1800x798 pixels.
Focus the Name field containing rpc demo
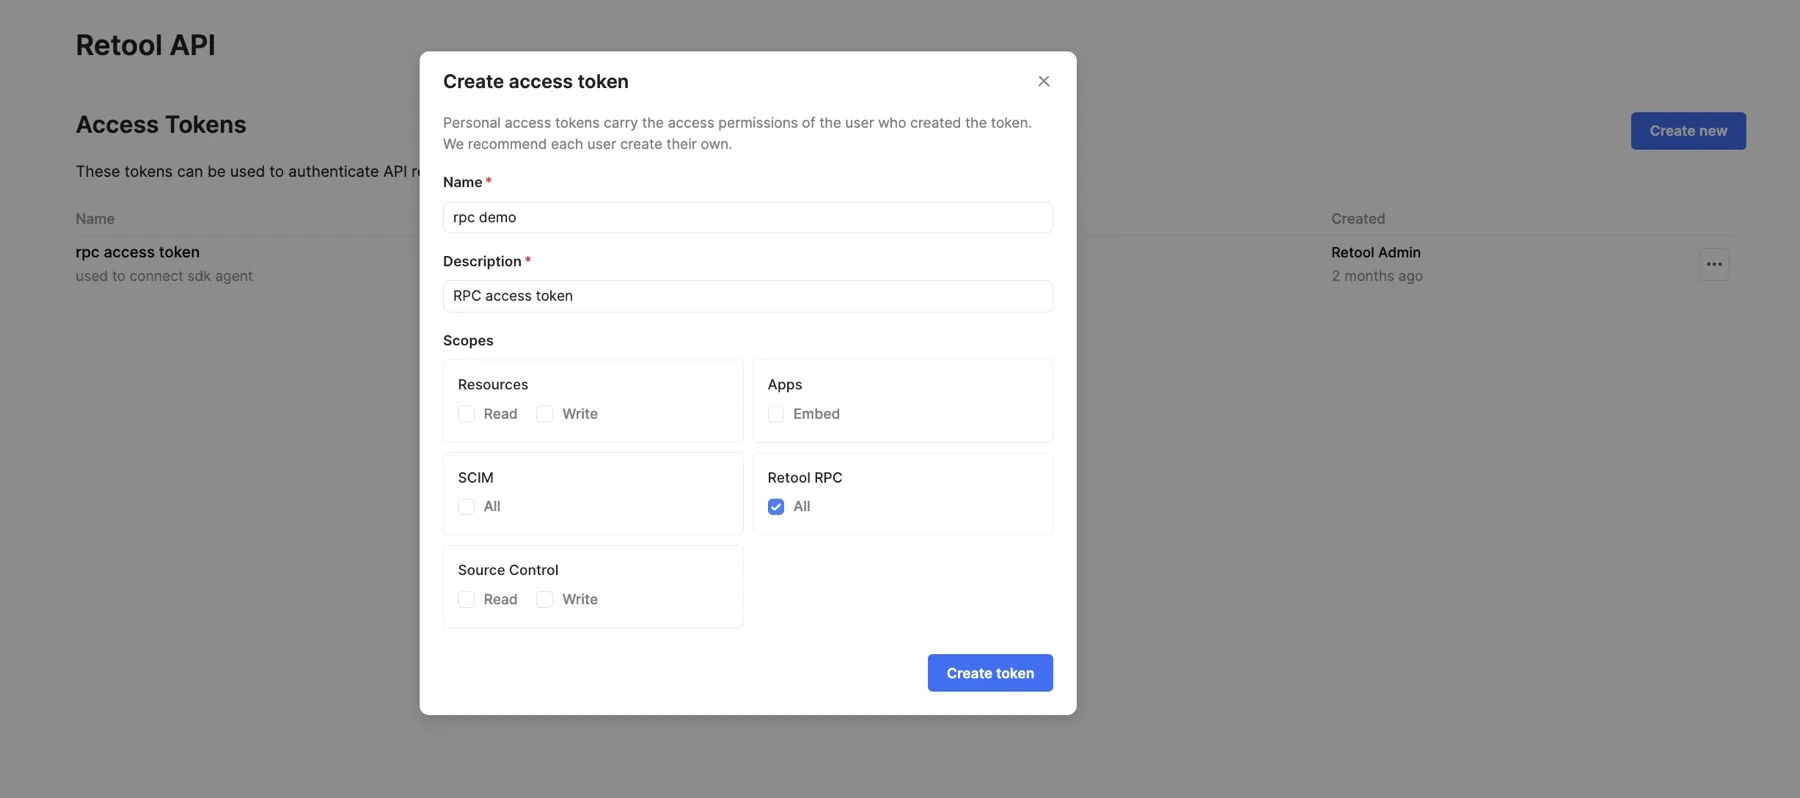coord(747,217)
